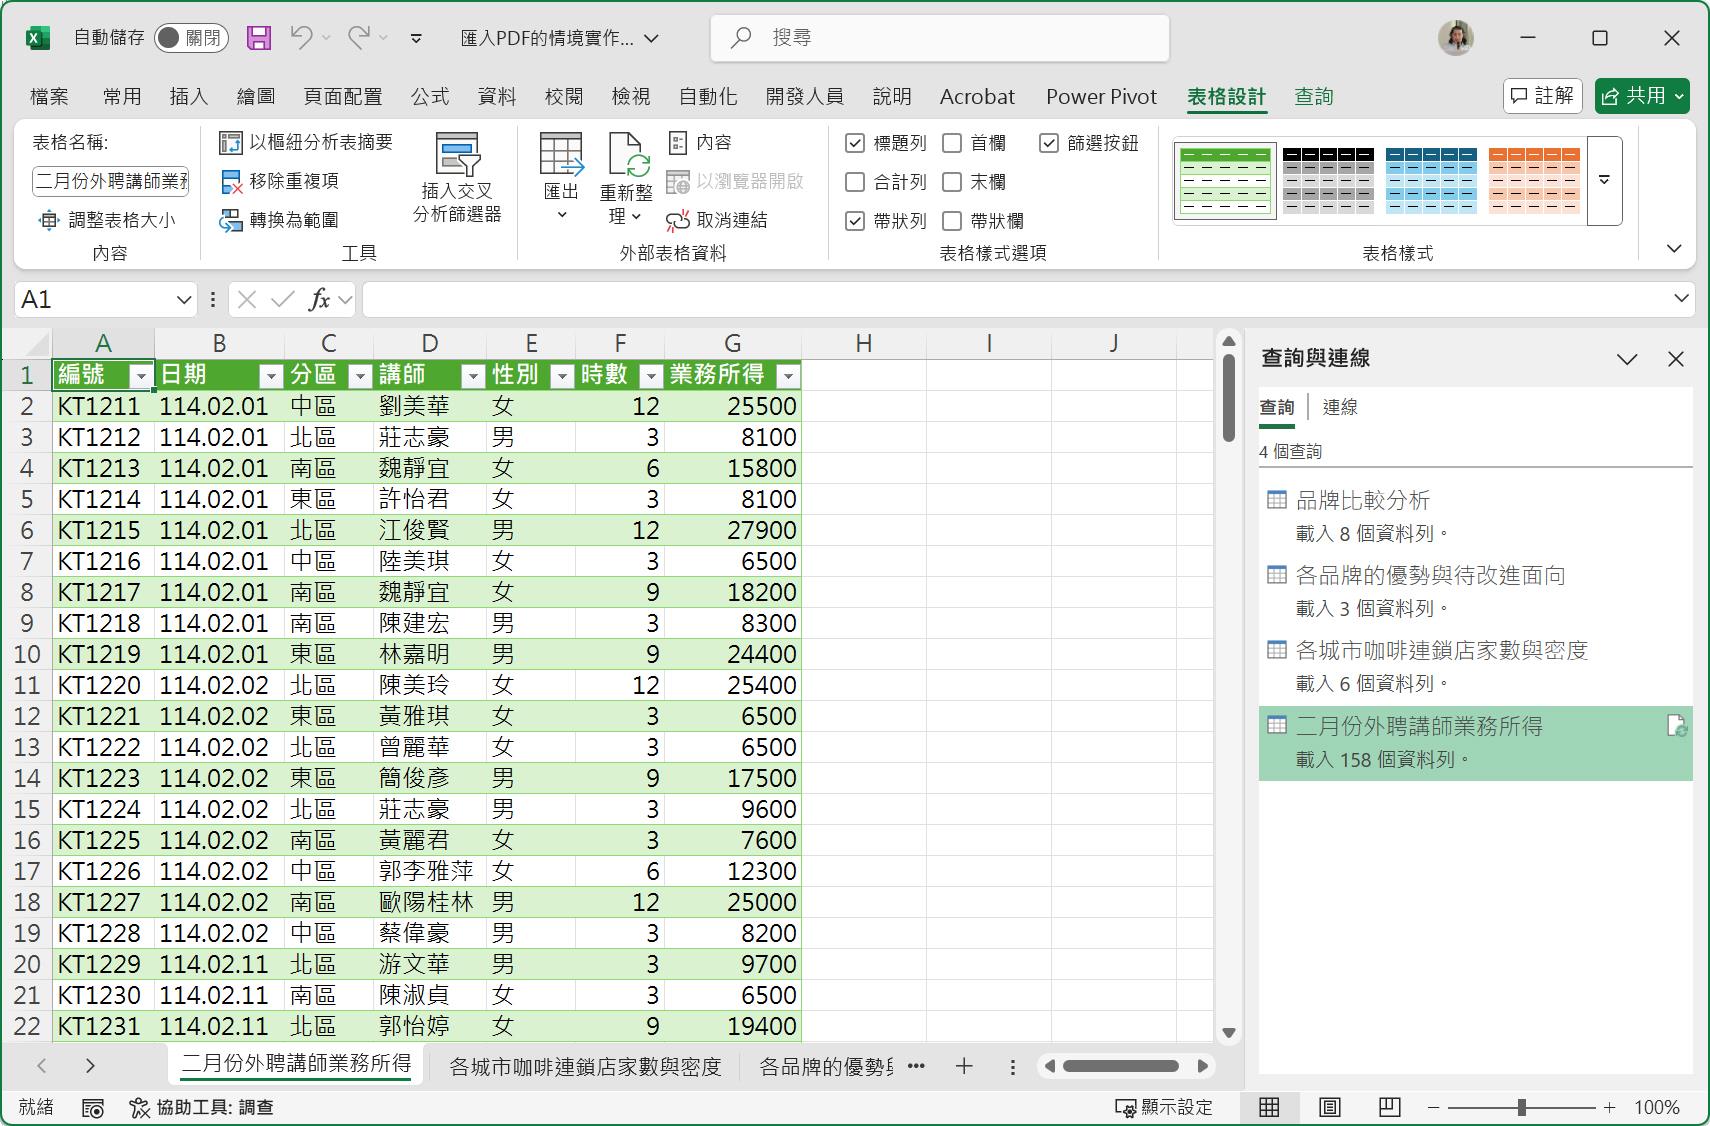The image size is (1710, 1126).
Task: Uncheck the Filter Button (篩選按鈕) checkbox
Action: 1048,143
